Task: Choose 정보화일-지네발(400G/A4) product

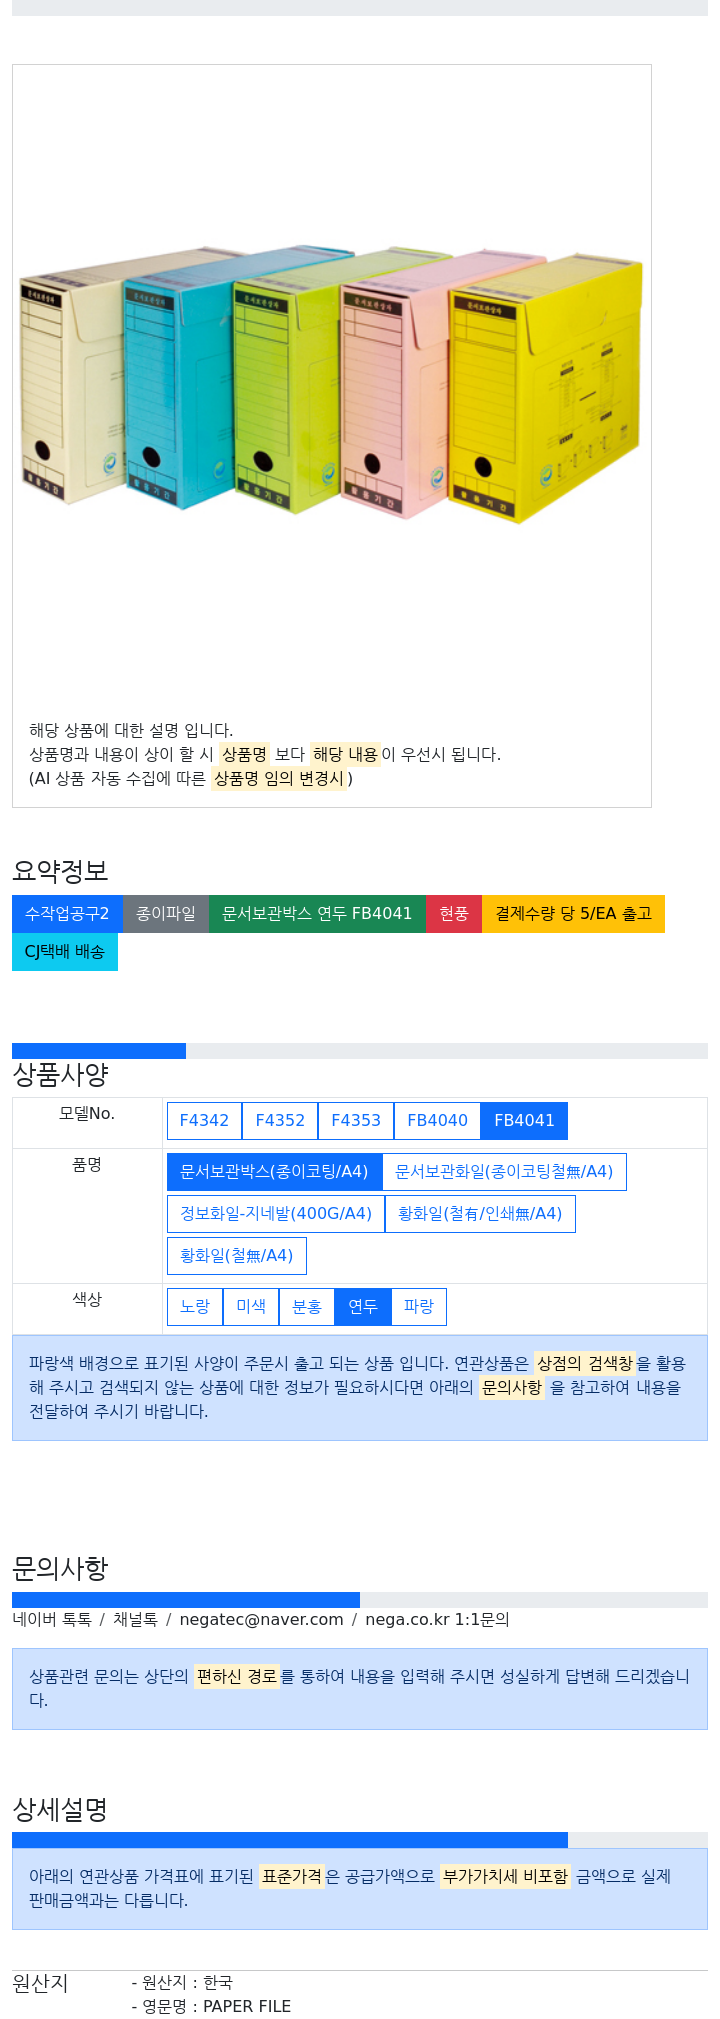Action: [276, 1213]
